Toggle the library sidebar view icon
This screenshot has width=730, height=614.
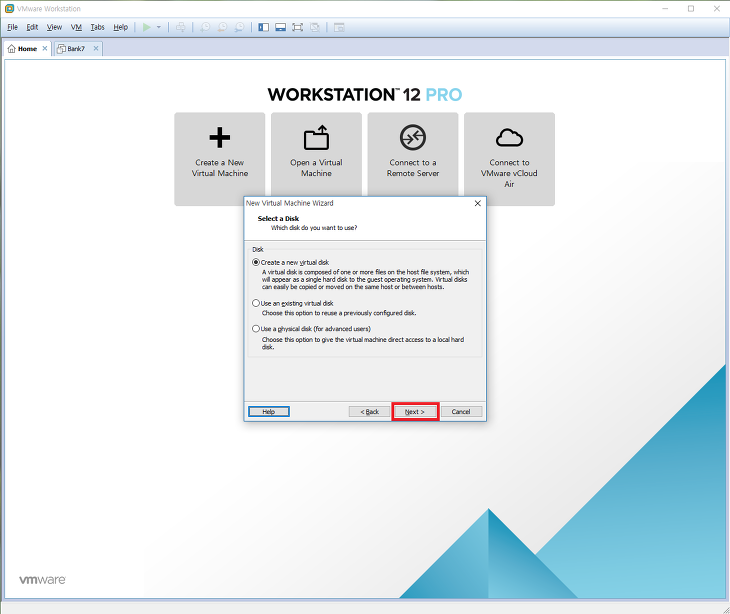coord(264,27)
